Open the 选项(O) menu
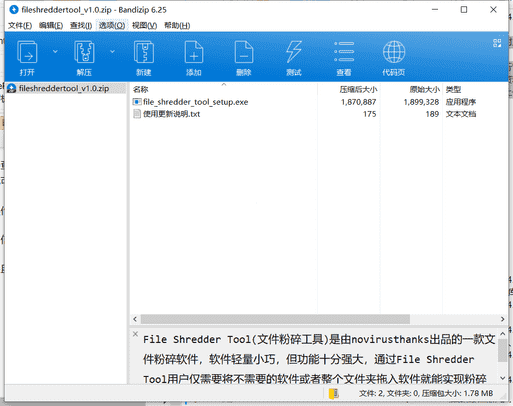513x406 pixels. 112,26
